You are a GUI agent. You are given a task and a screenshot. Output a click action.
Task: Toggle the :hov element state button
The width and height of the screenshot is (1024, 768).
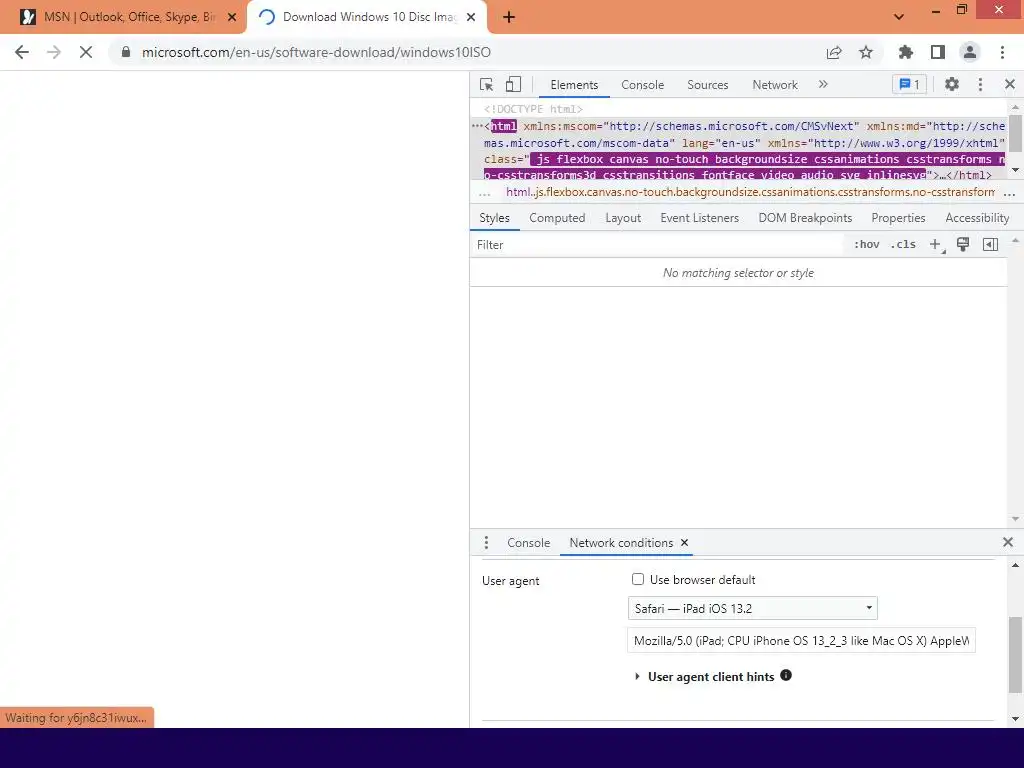(867, 244)
